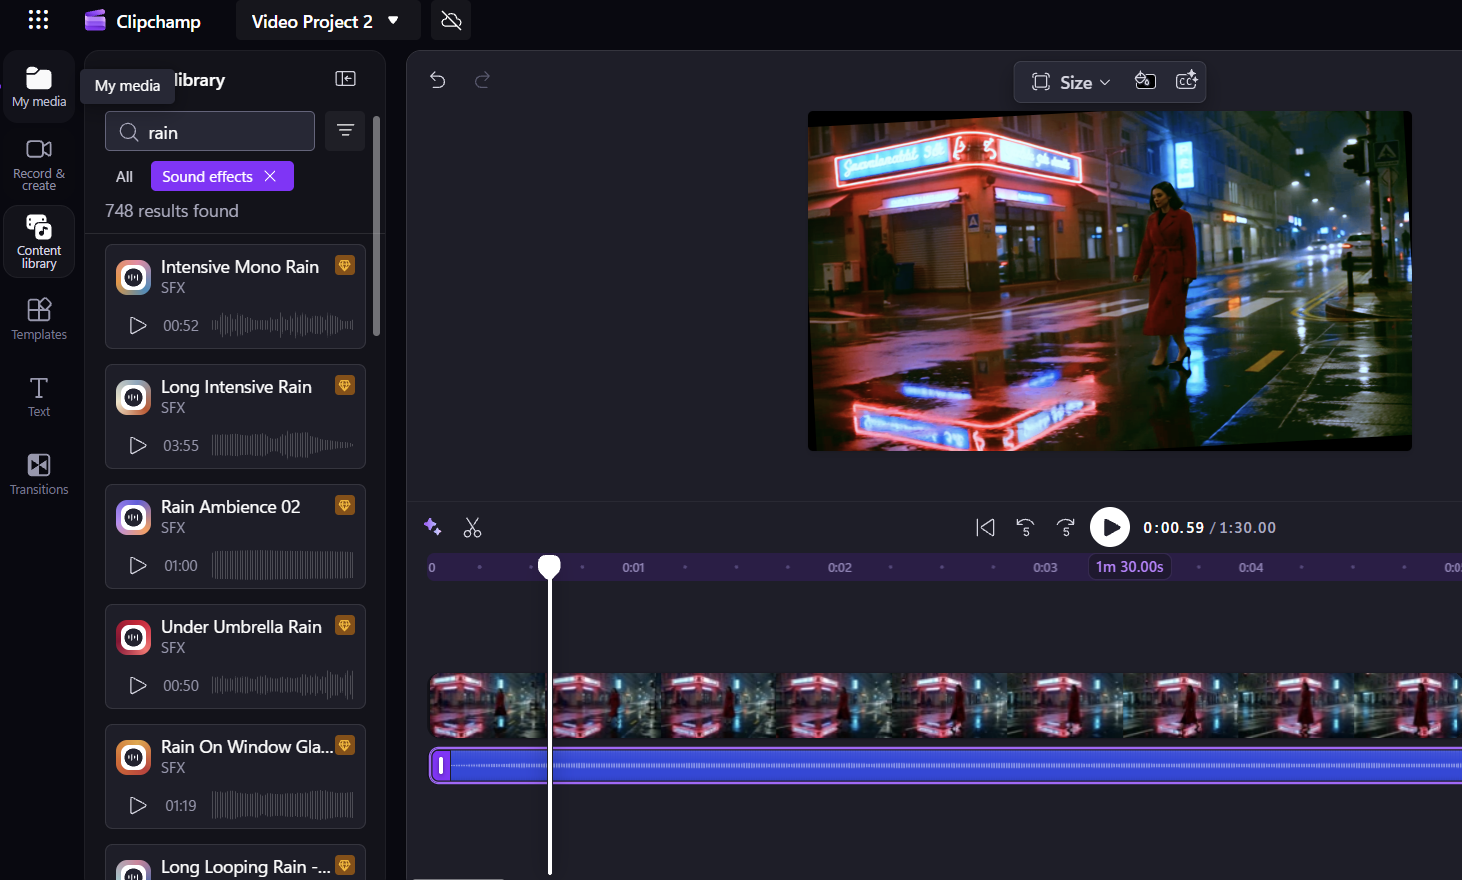Click waveform of Intensive Mono Rain
The height and width of the screenshot is (880, 1462).
coord(282,325)
